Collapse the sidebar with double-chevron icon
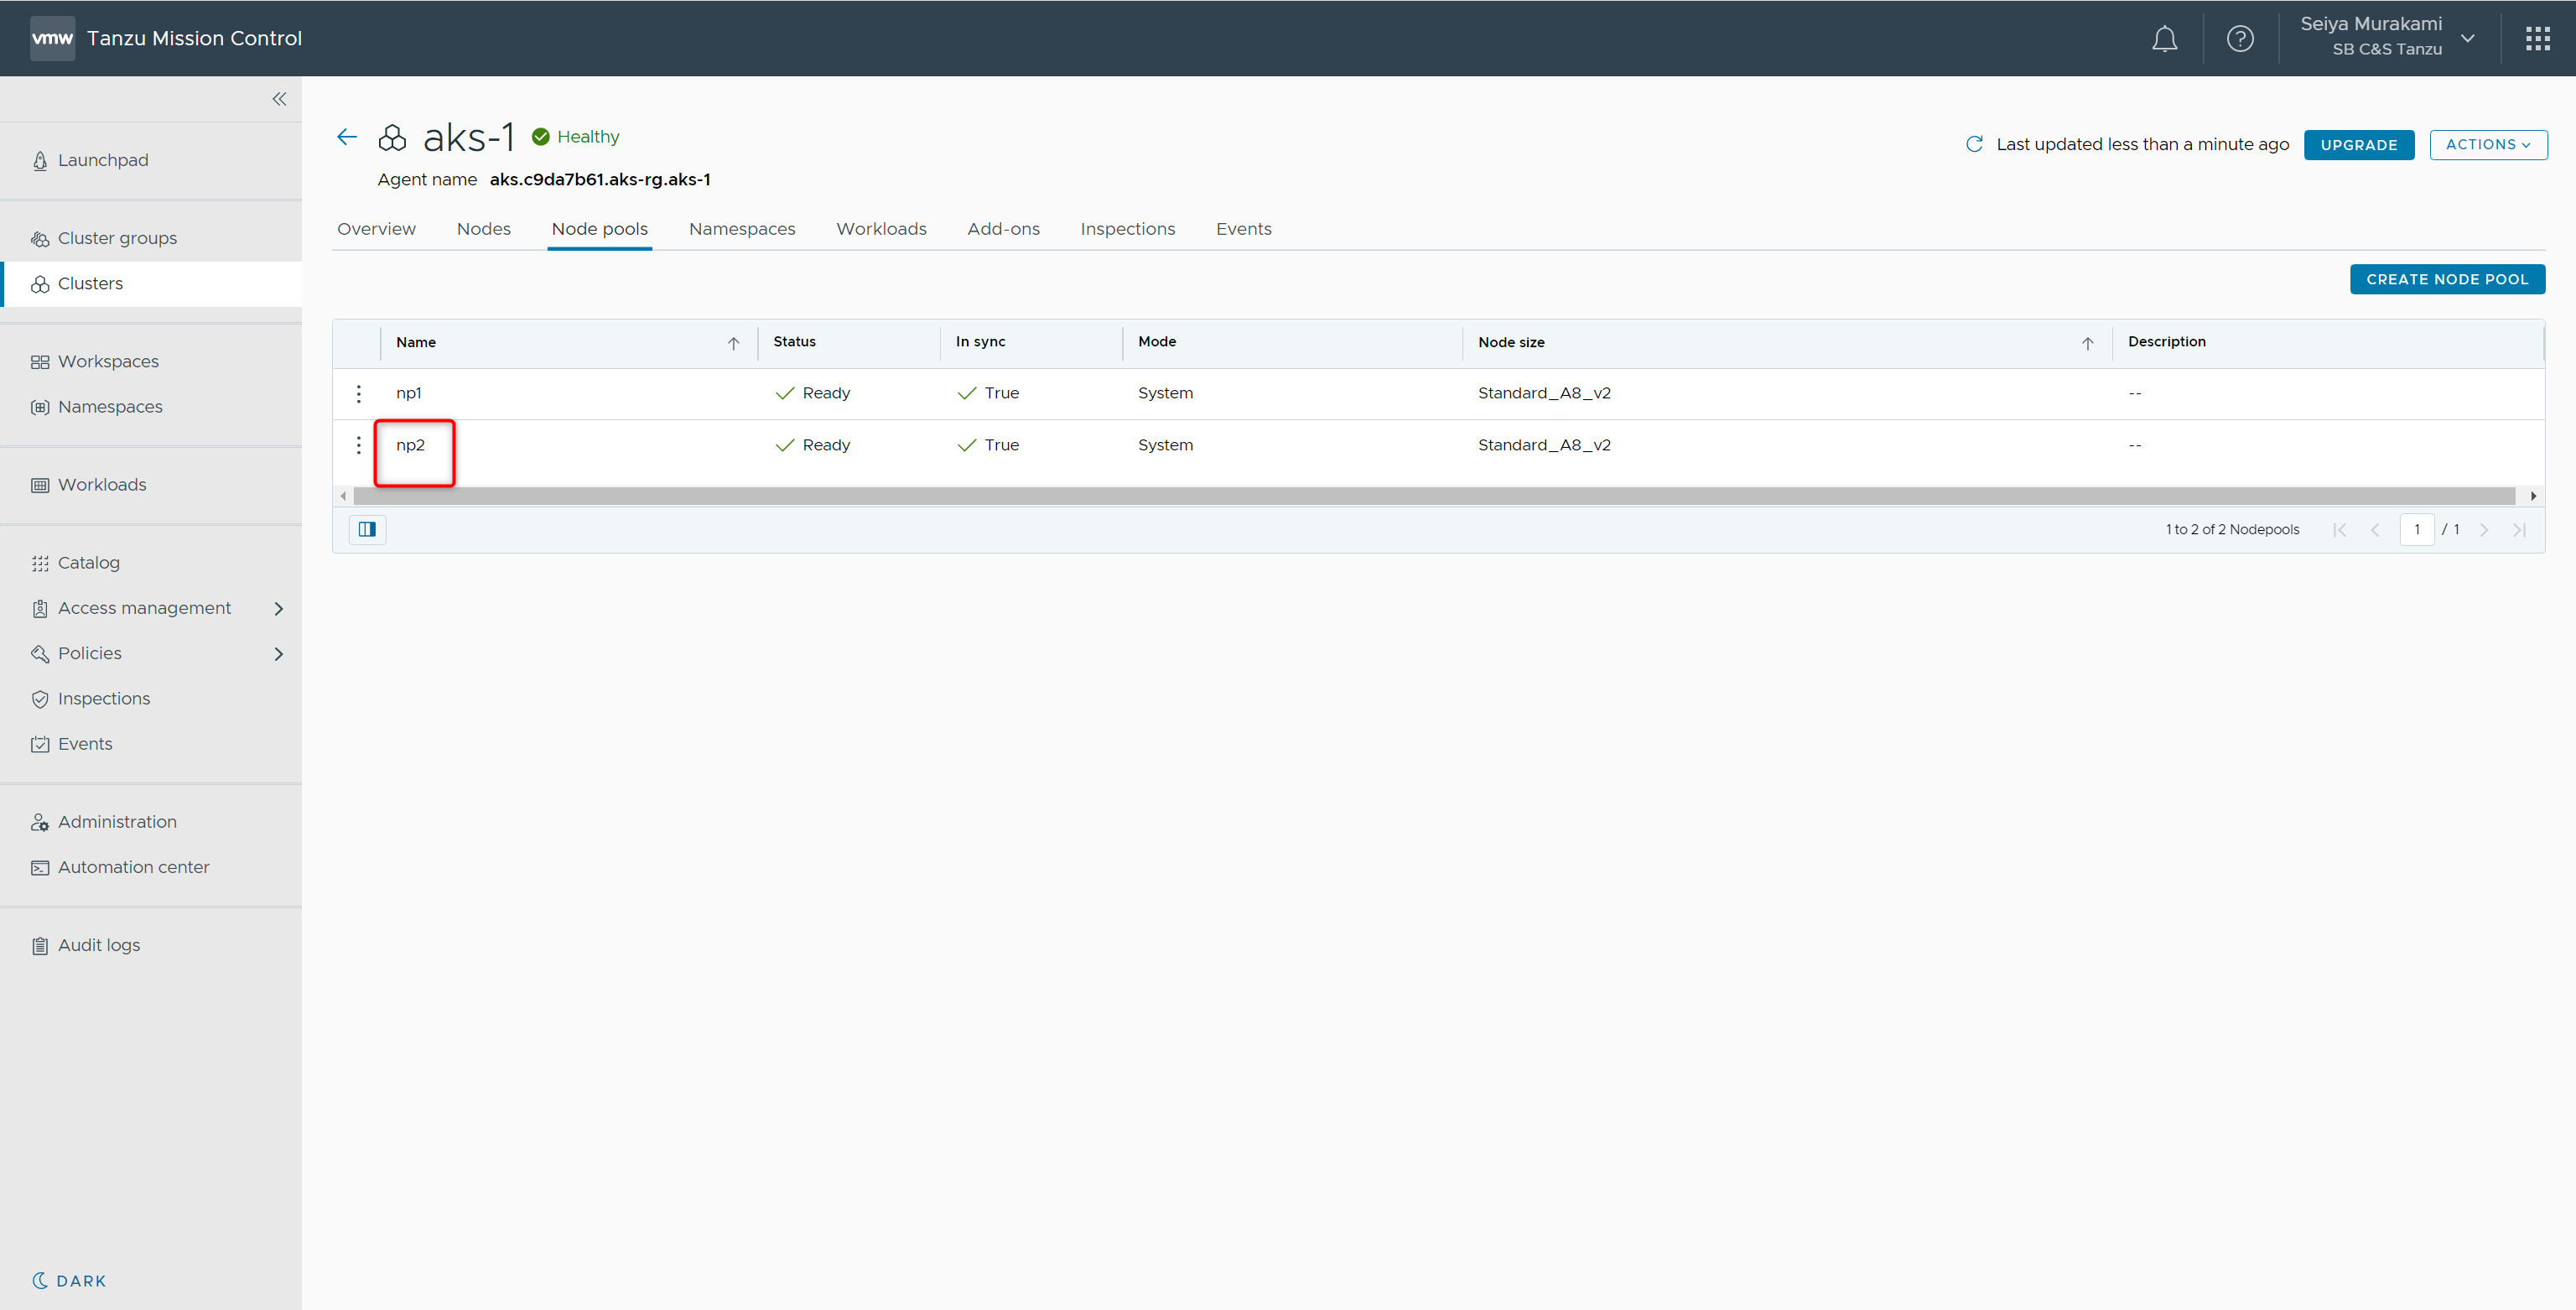 pos(279,99)
